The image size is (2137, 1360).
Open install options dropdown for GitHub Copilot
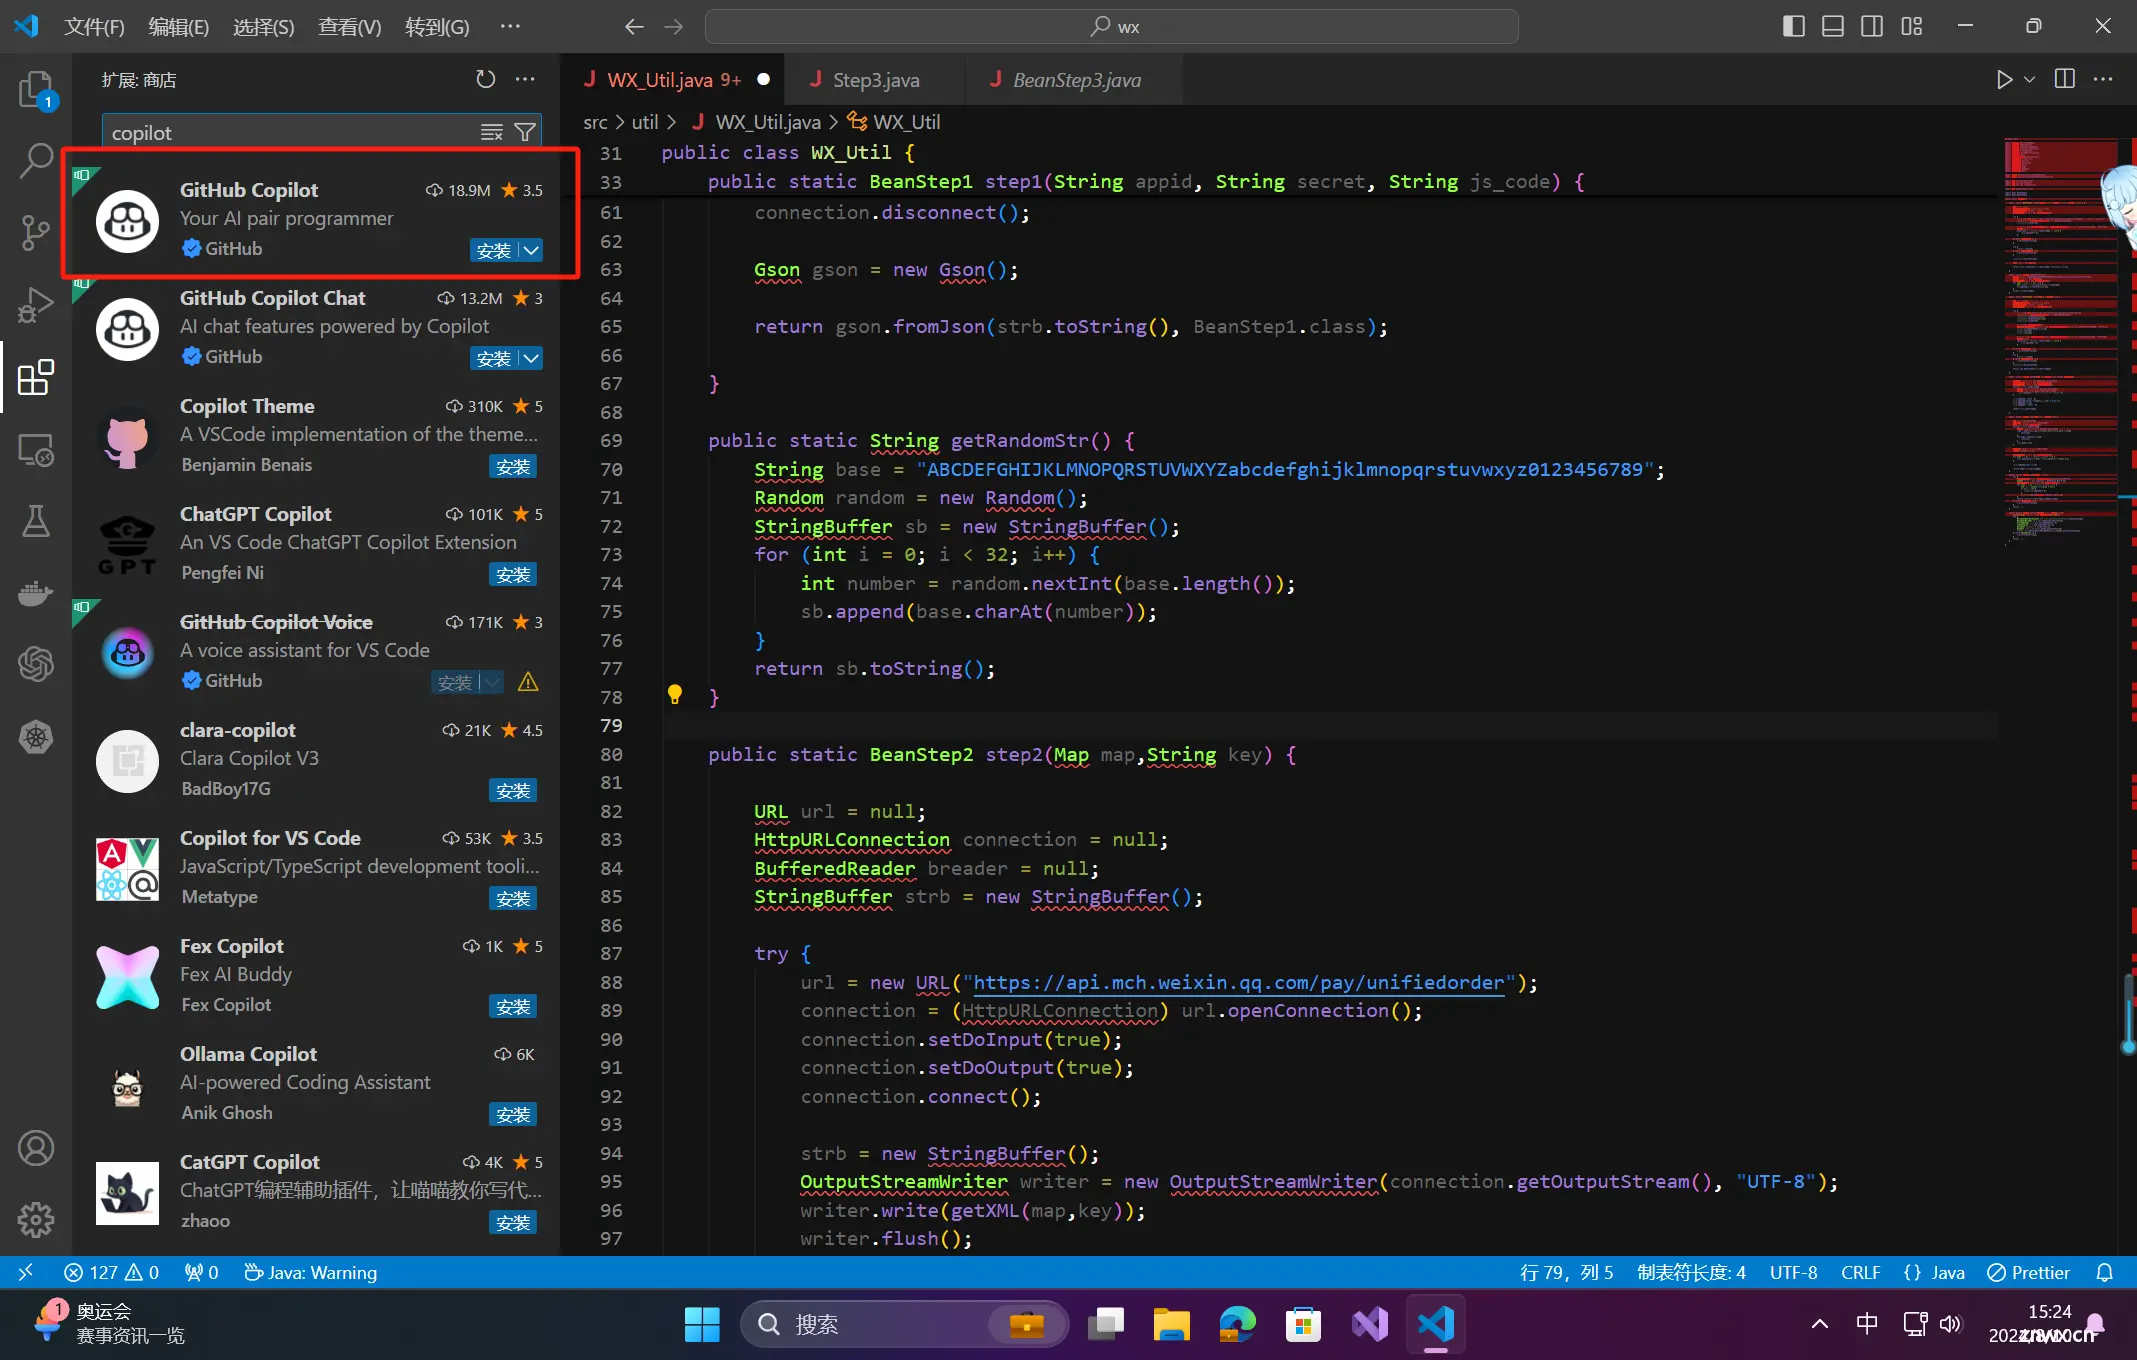point(531,250)
